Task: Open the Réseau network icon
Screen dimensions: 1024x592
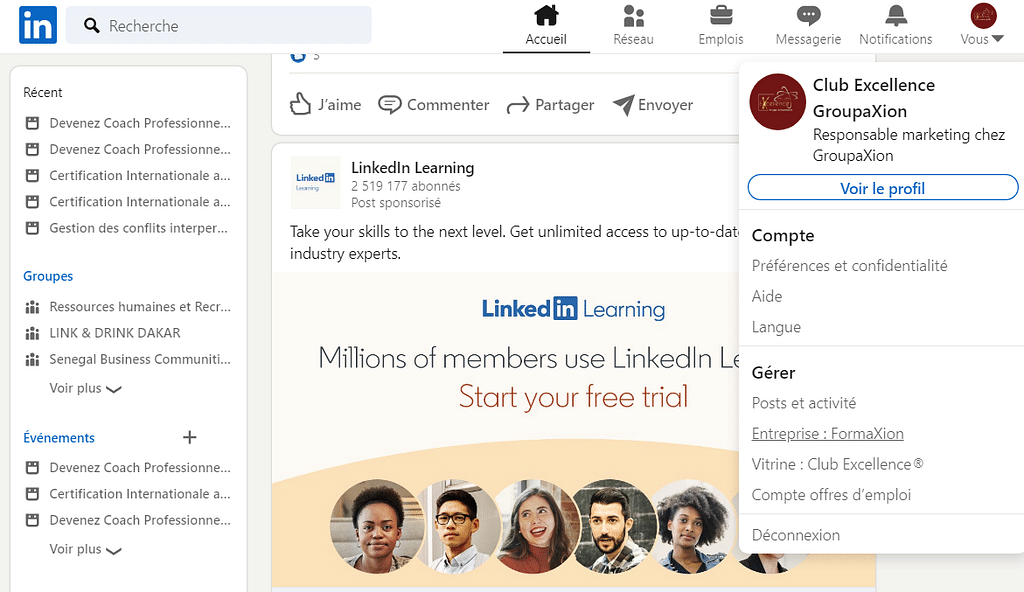Action: click(633, 16)
